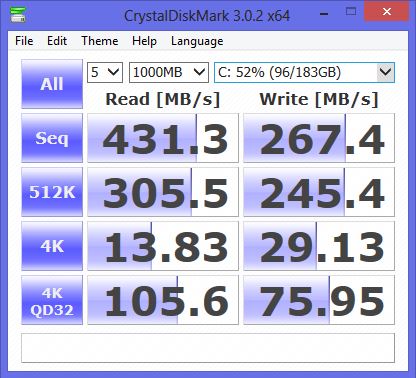Screen dimensions: 416x378
Task: Open the Theme menu
Action: point(100,41)
